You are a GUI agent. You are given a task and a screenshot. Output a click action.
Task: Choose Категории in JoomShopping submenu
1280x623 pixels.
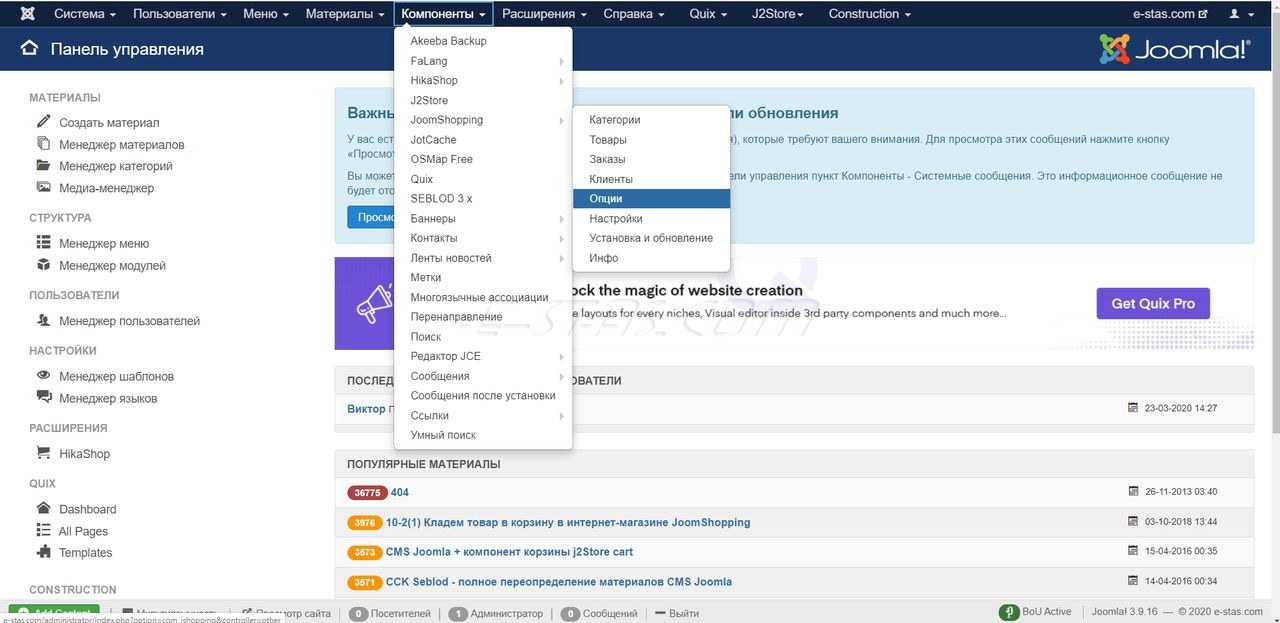tap(651, 120)
